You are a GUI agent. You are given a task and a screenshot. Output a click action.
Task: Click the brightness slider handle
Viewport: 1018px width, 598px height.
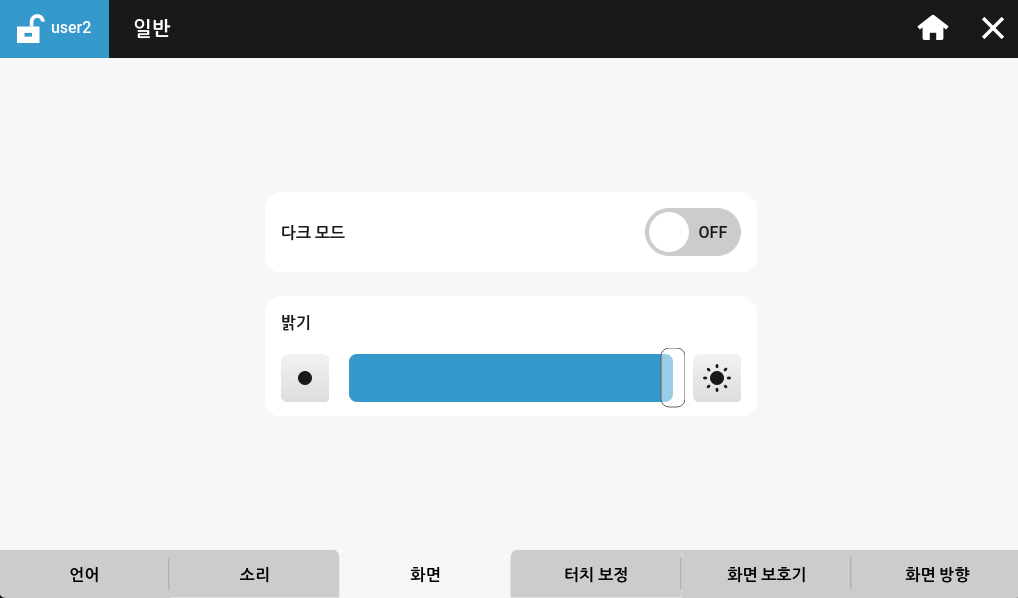click(x=673, y=378)
